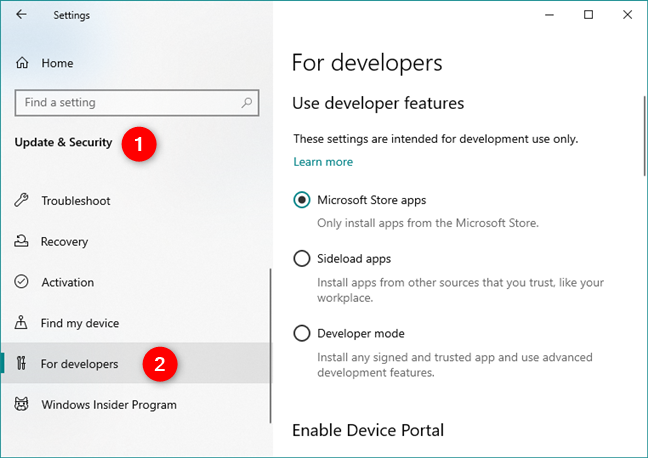Click the Enable Device Portal heading
Image resolution: width=648 pixels, height=458 pixels.
pyautogui.click(x=368, y=430)
